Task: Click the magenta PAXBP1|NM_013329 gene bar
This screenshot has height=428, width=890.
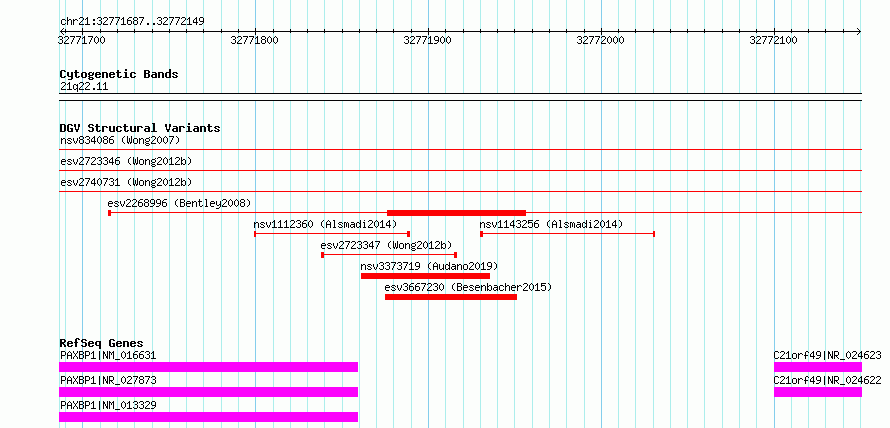Action: [x=208, y=417]
